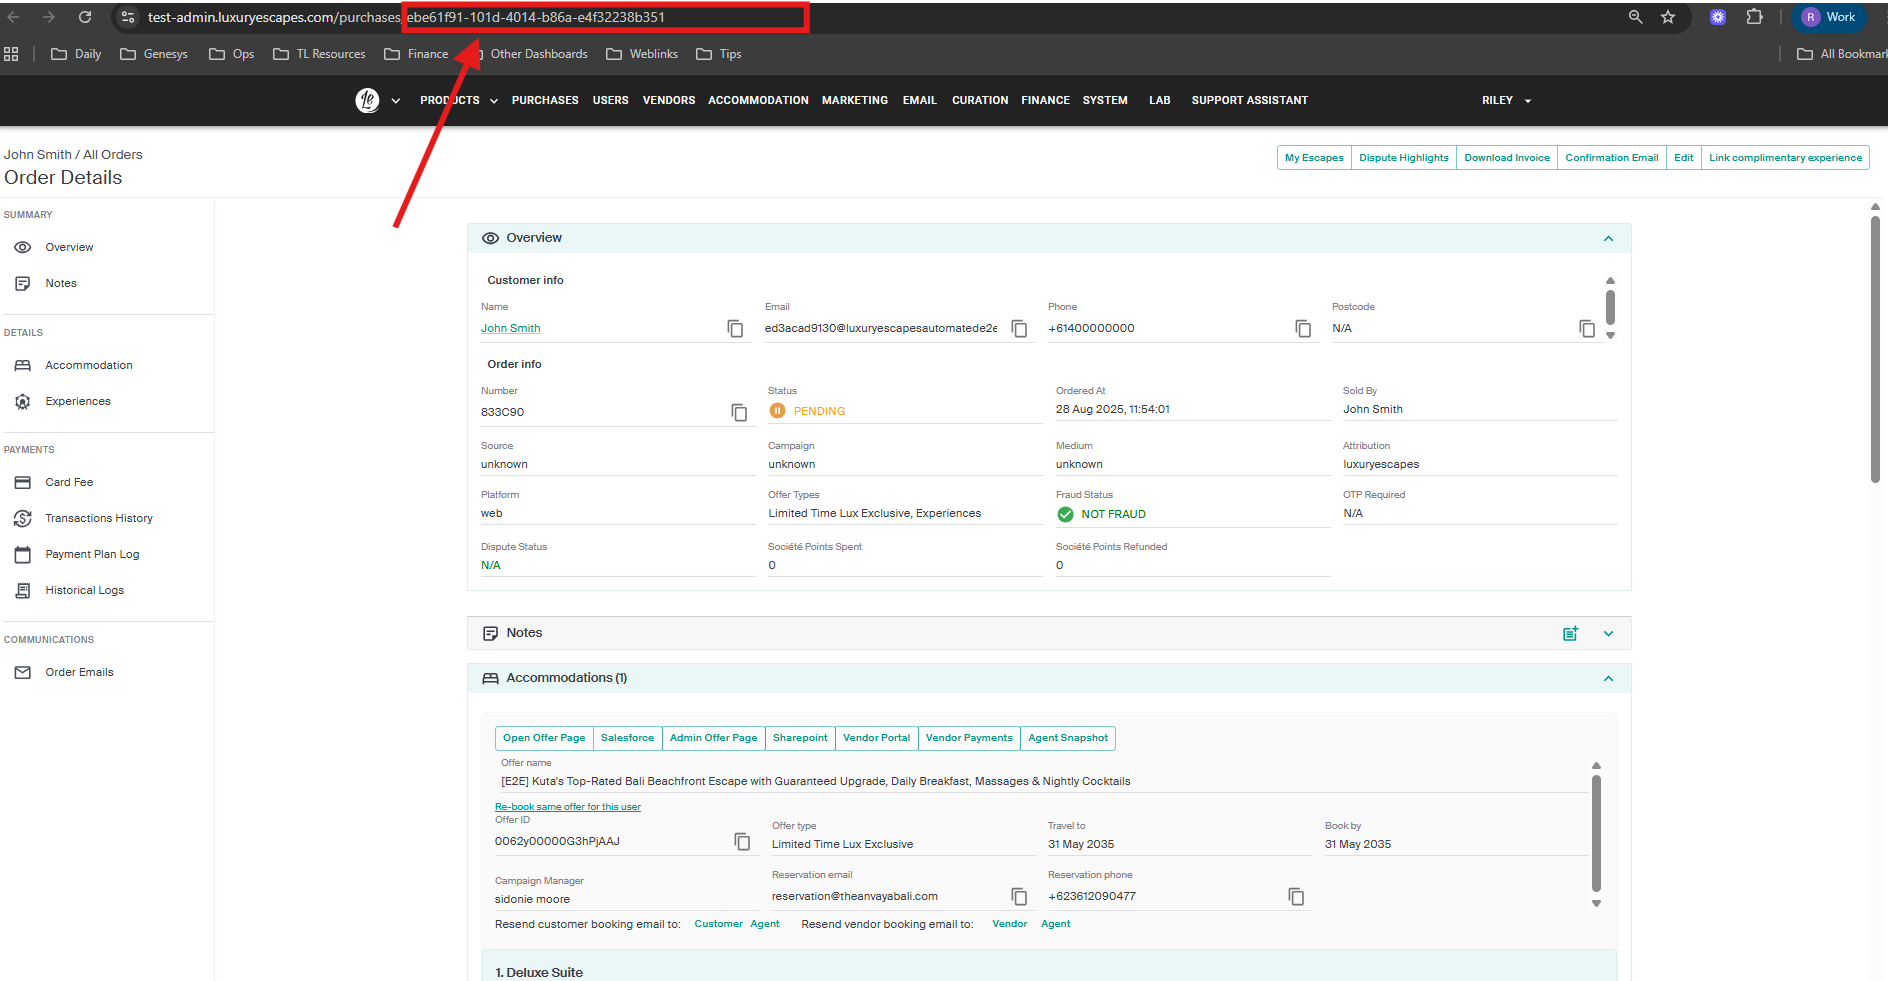Image resolution: width=1888 pixels, height=981 pixels.
Task: Bookmark this page with the star icon
Action: point(1668,17)
